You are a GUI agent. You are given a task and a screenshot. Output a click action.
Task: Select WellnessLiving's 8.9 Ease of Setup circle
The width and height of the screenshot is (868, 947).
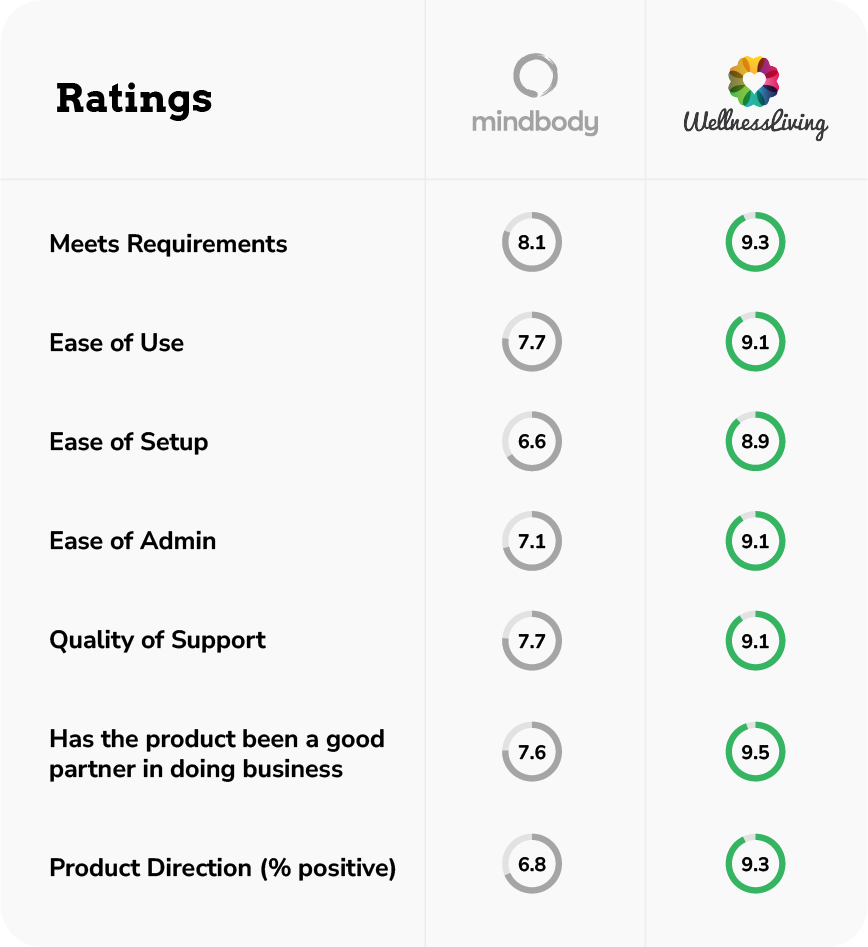(756, 441)
